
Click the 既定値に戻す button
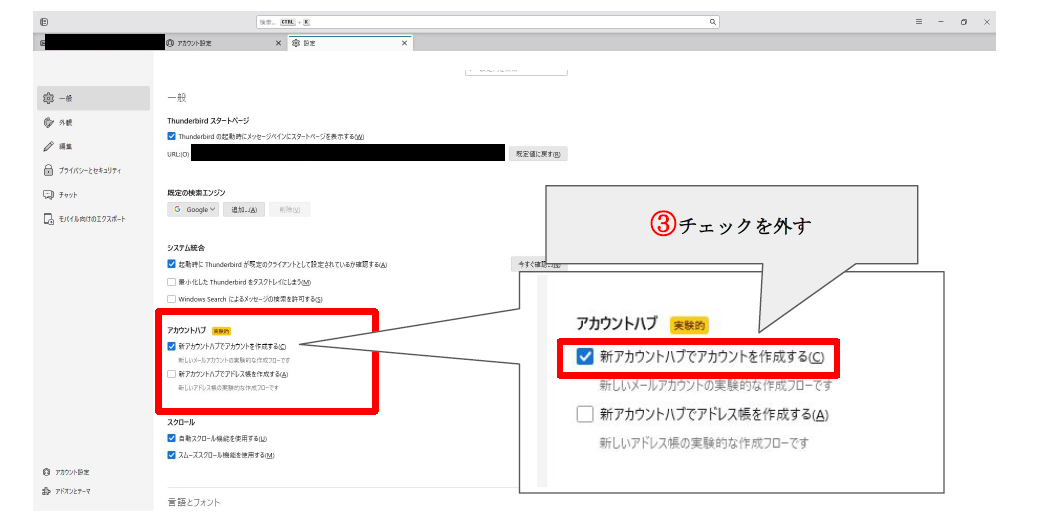tap(538, 154)
